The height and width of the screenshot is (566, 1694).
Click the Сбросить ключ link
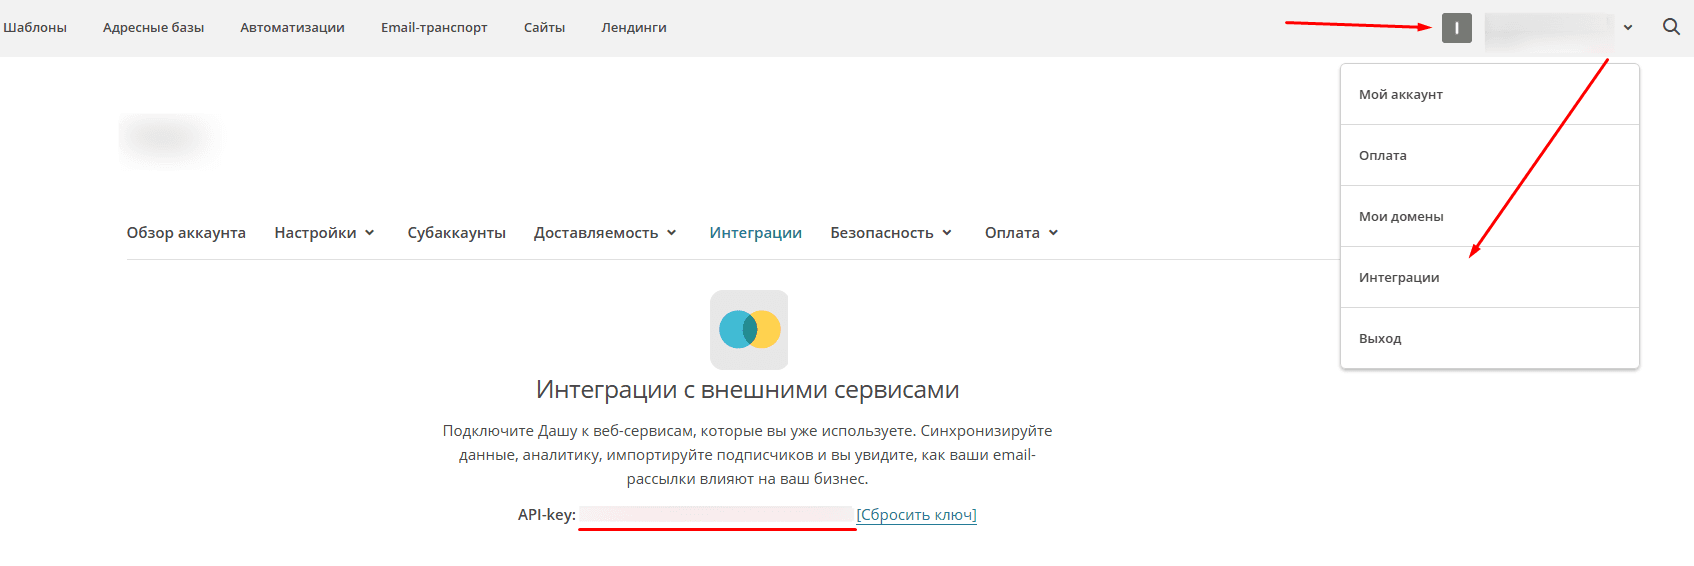click(x=916, y=515)
